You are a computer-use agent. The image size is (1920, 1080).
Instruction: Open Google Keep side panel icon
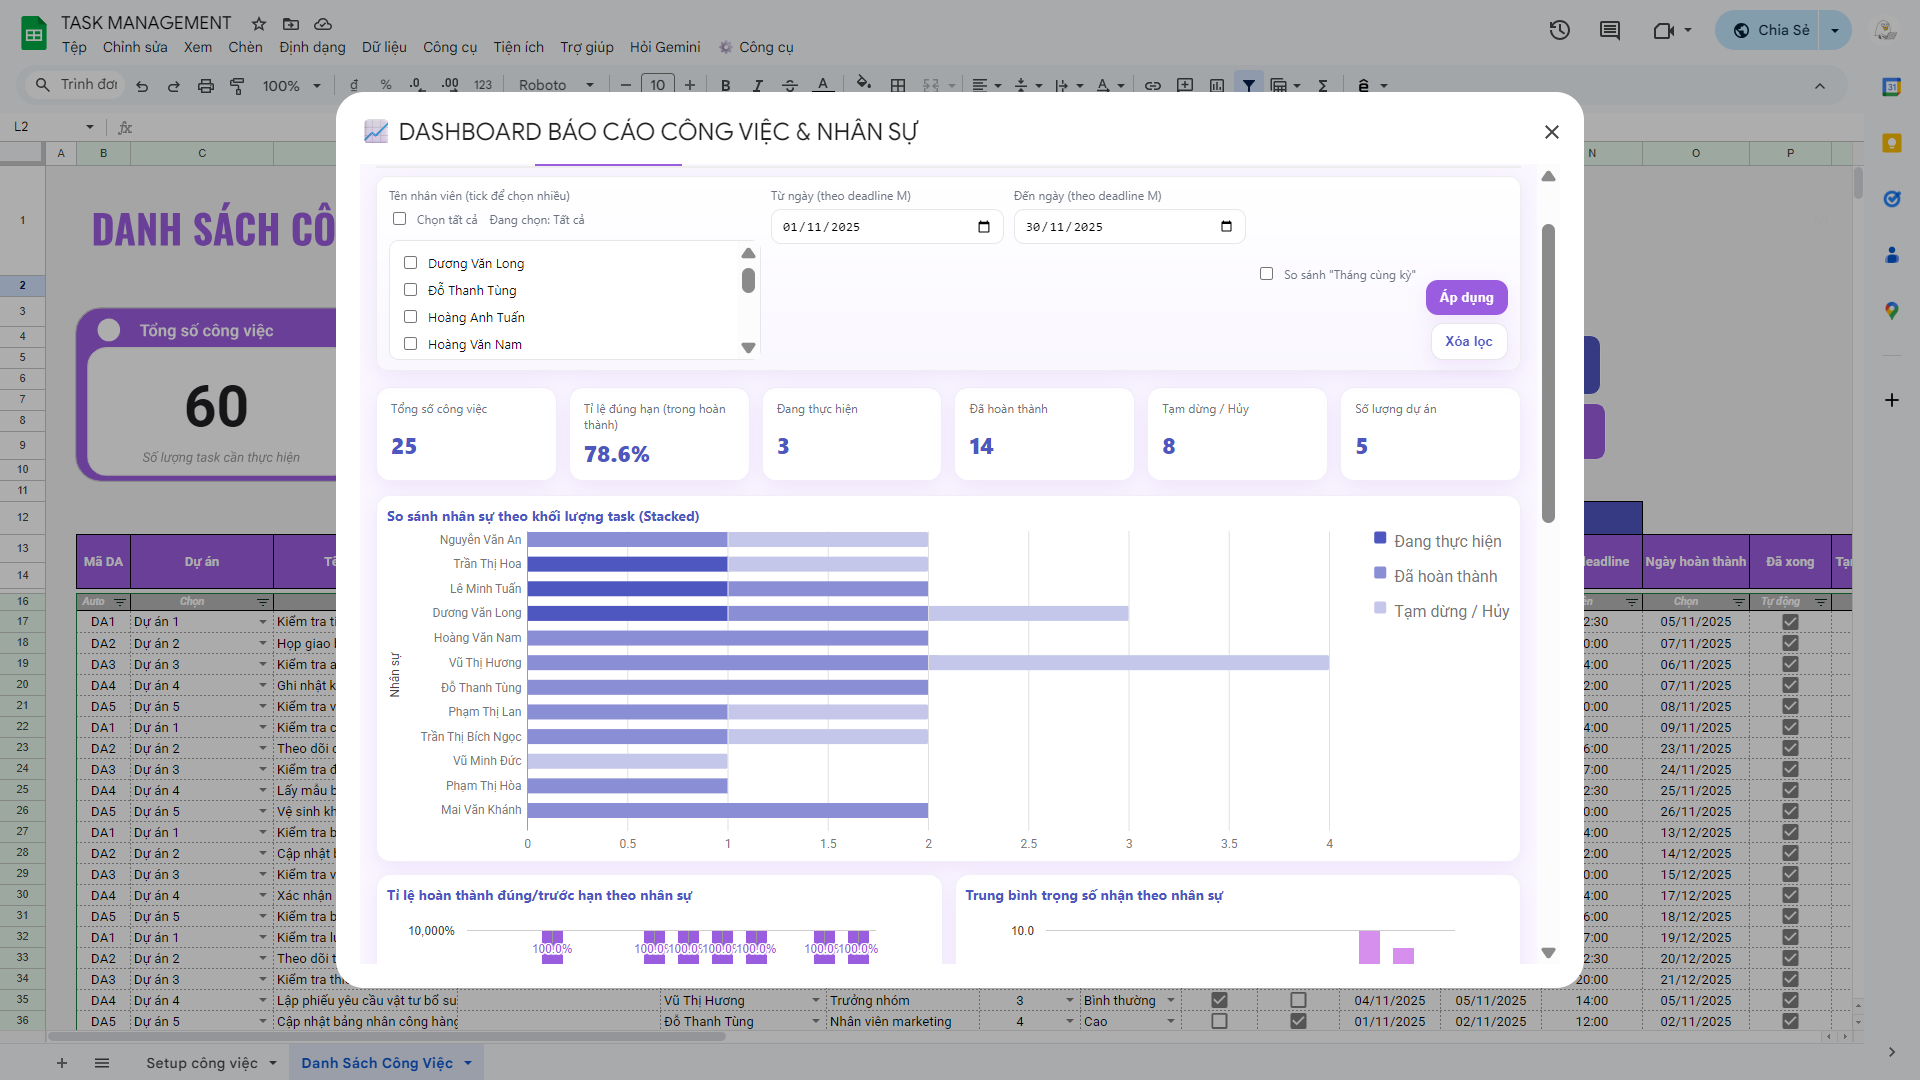[1891, 143]
